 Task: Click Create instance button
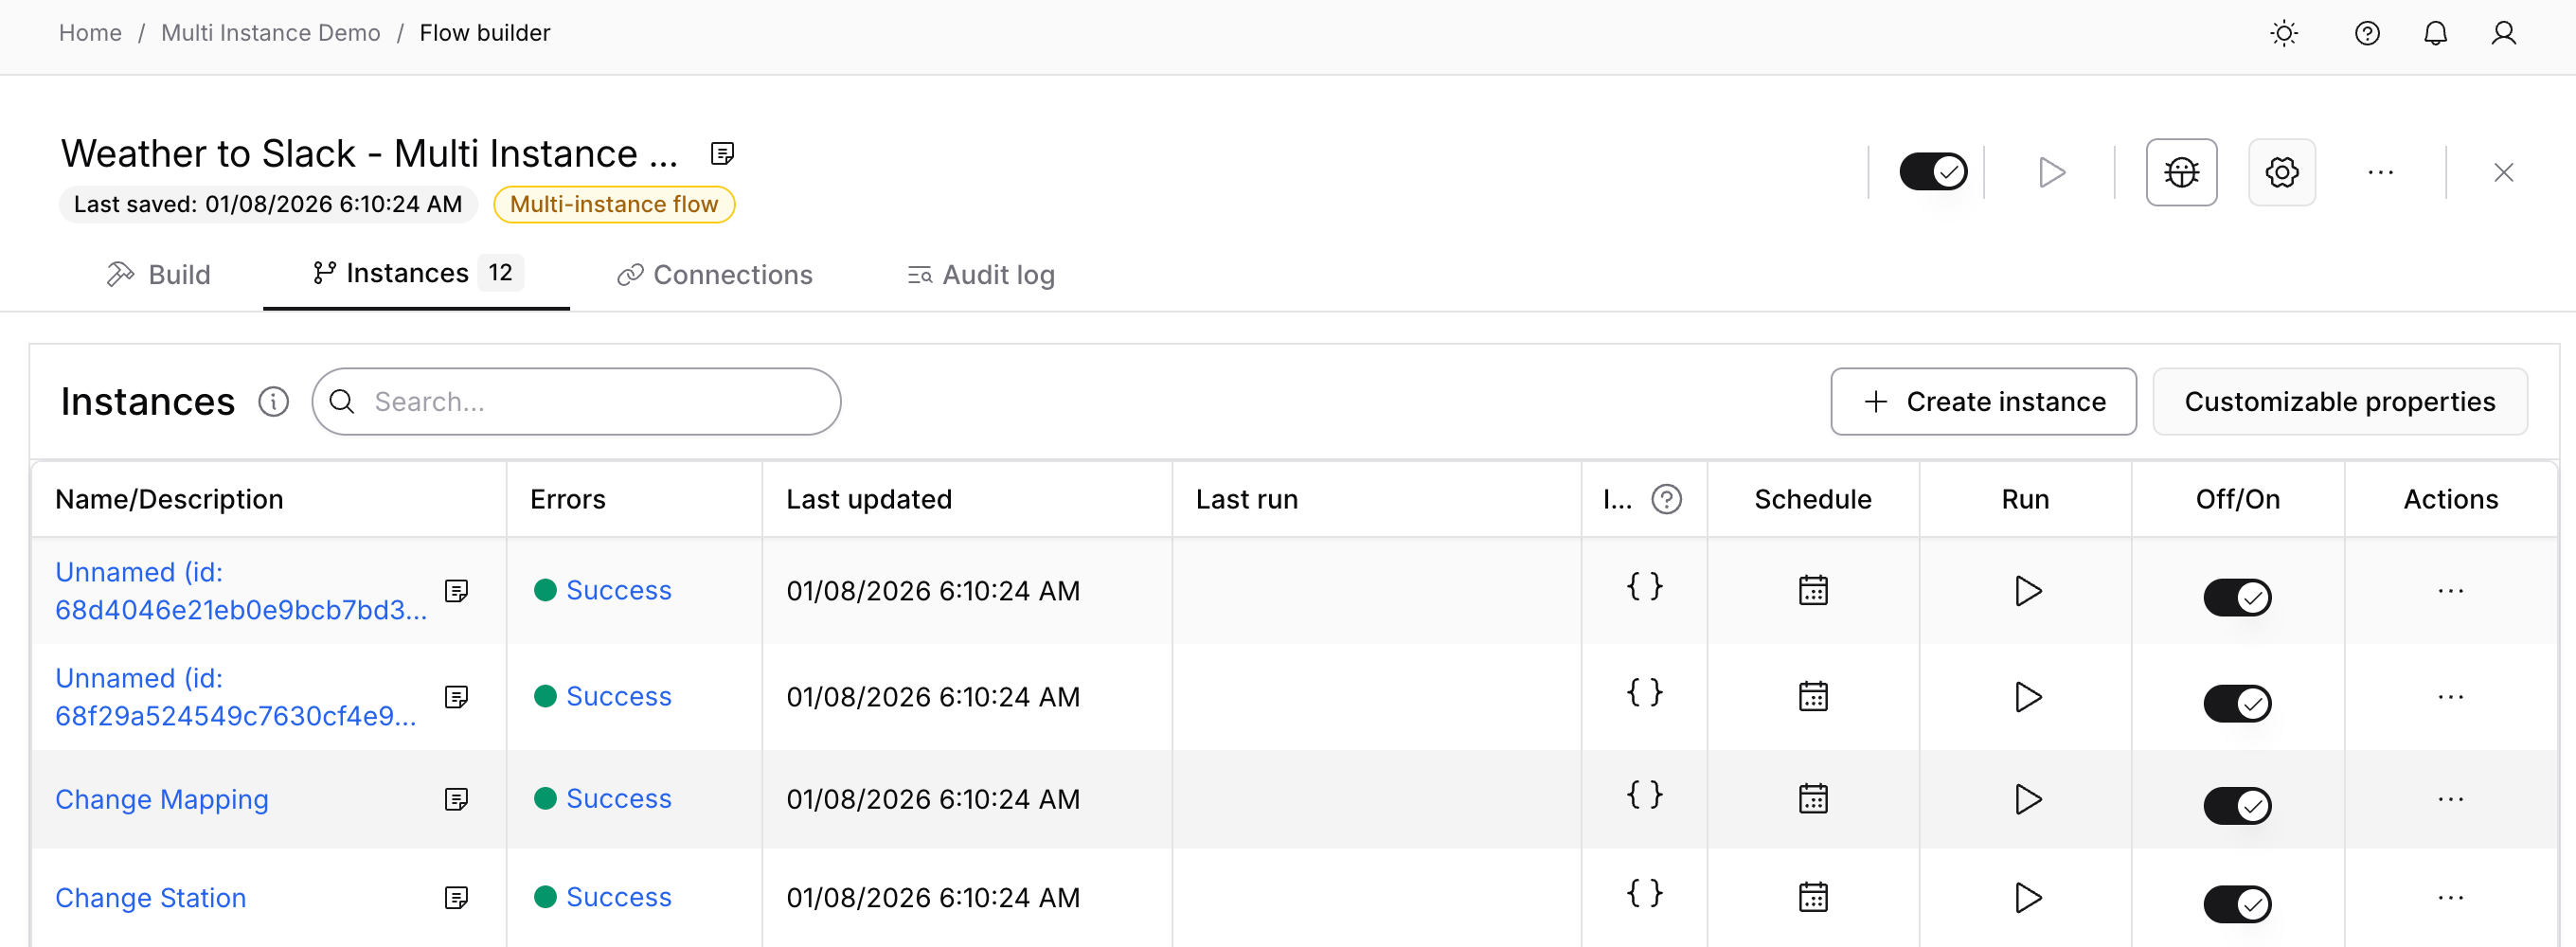click(x=1983, y=401)
